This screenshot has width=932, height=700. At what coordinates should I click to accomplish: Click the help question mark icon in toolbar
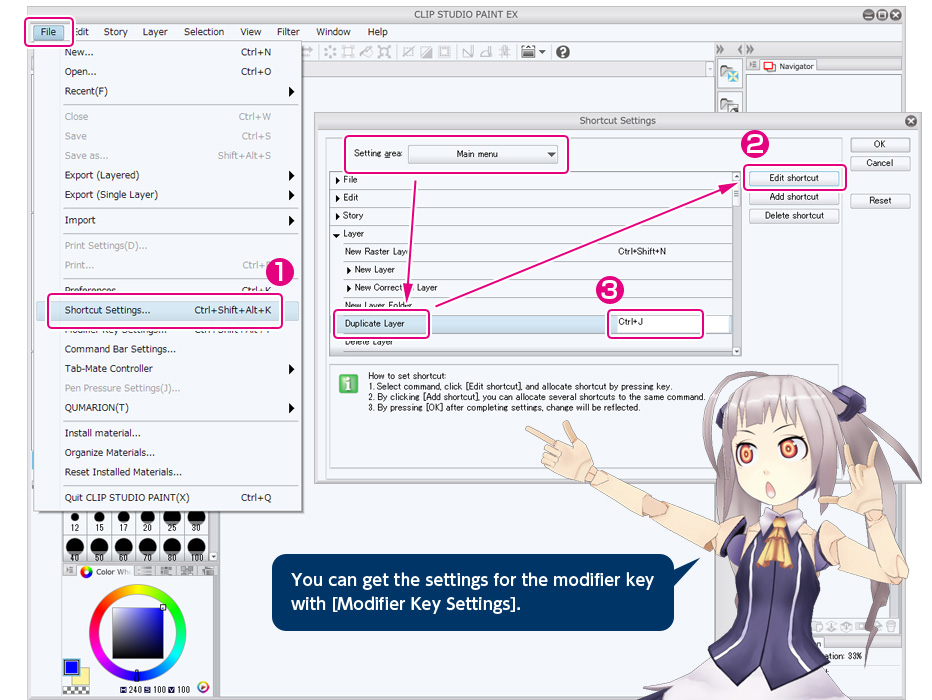[563, 52]
